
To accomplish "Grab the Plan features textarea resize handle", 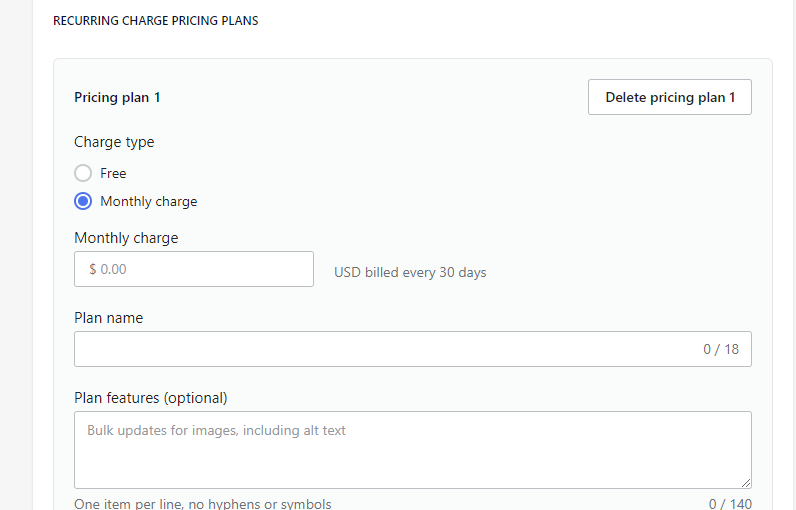I will [x=745, y=482].
